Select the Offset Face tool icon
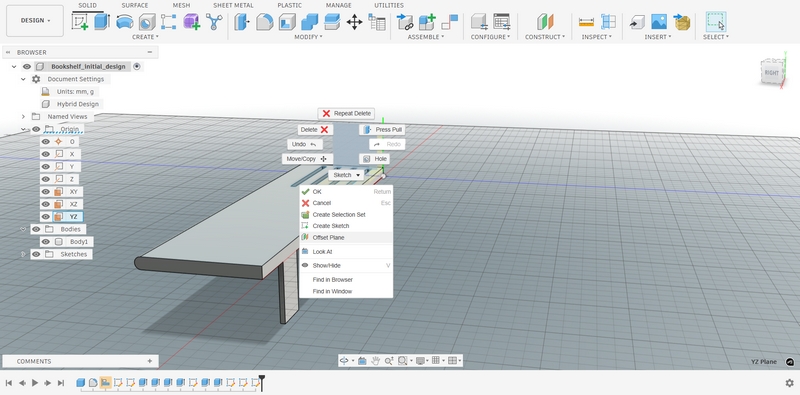The image size is (800, 395). (x=332, y=22)
